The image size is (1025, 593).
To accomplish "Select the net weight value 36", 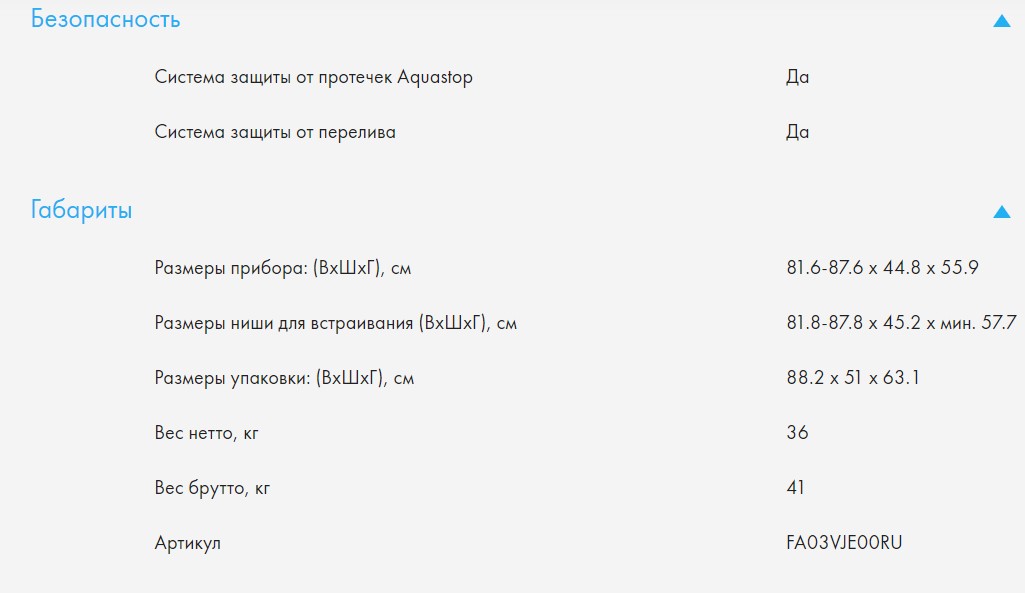I will (797, 433).
